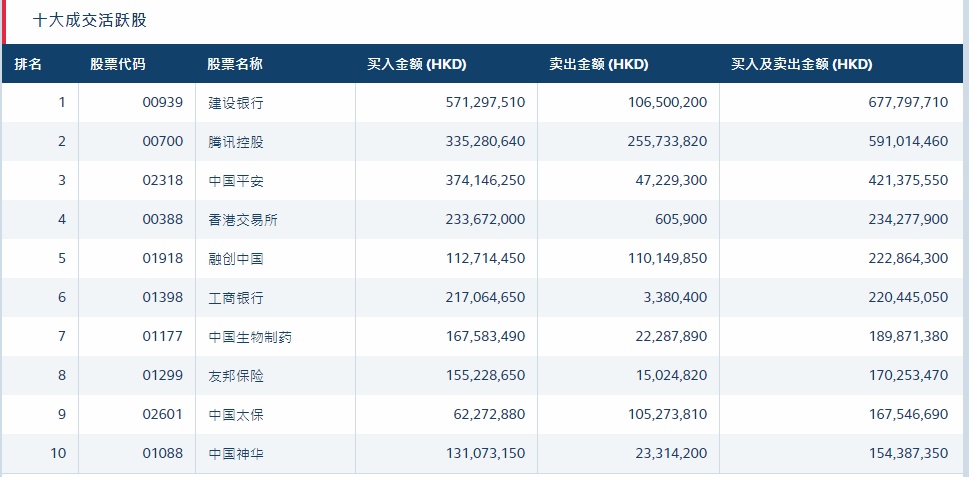The height and width of the screenshot is (477, 969).
Task: Click total amount 154,387,350
Action: [x=908, y=453]
